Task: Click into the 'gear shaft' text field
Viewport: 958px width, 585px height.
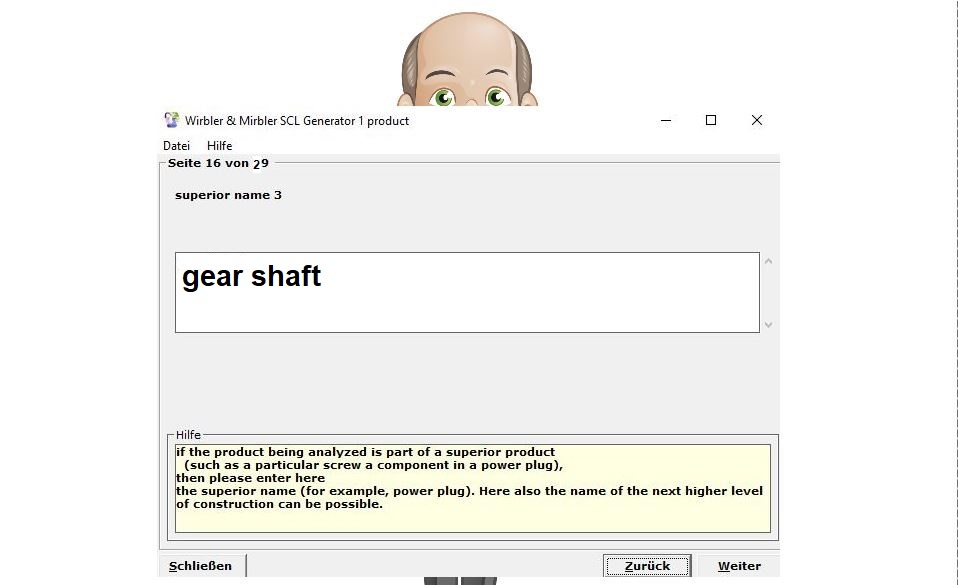Action: click(x=466, y=292)
